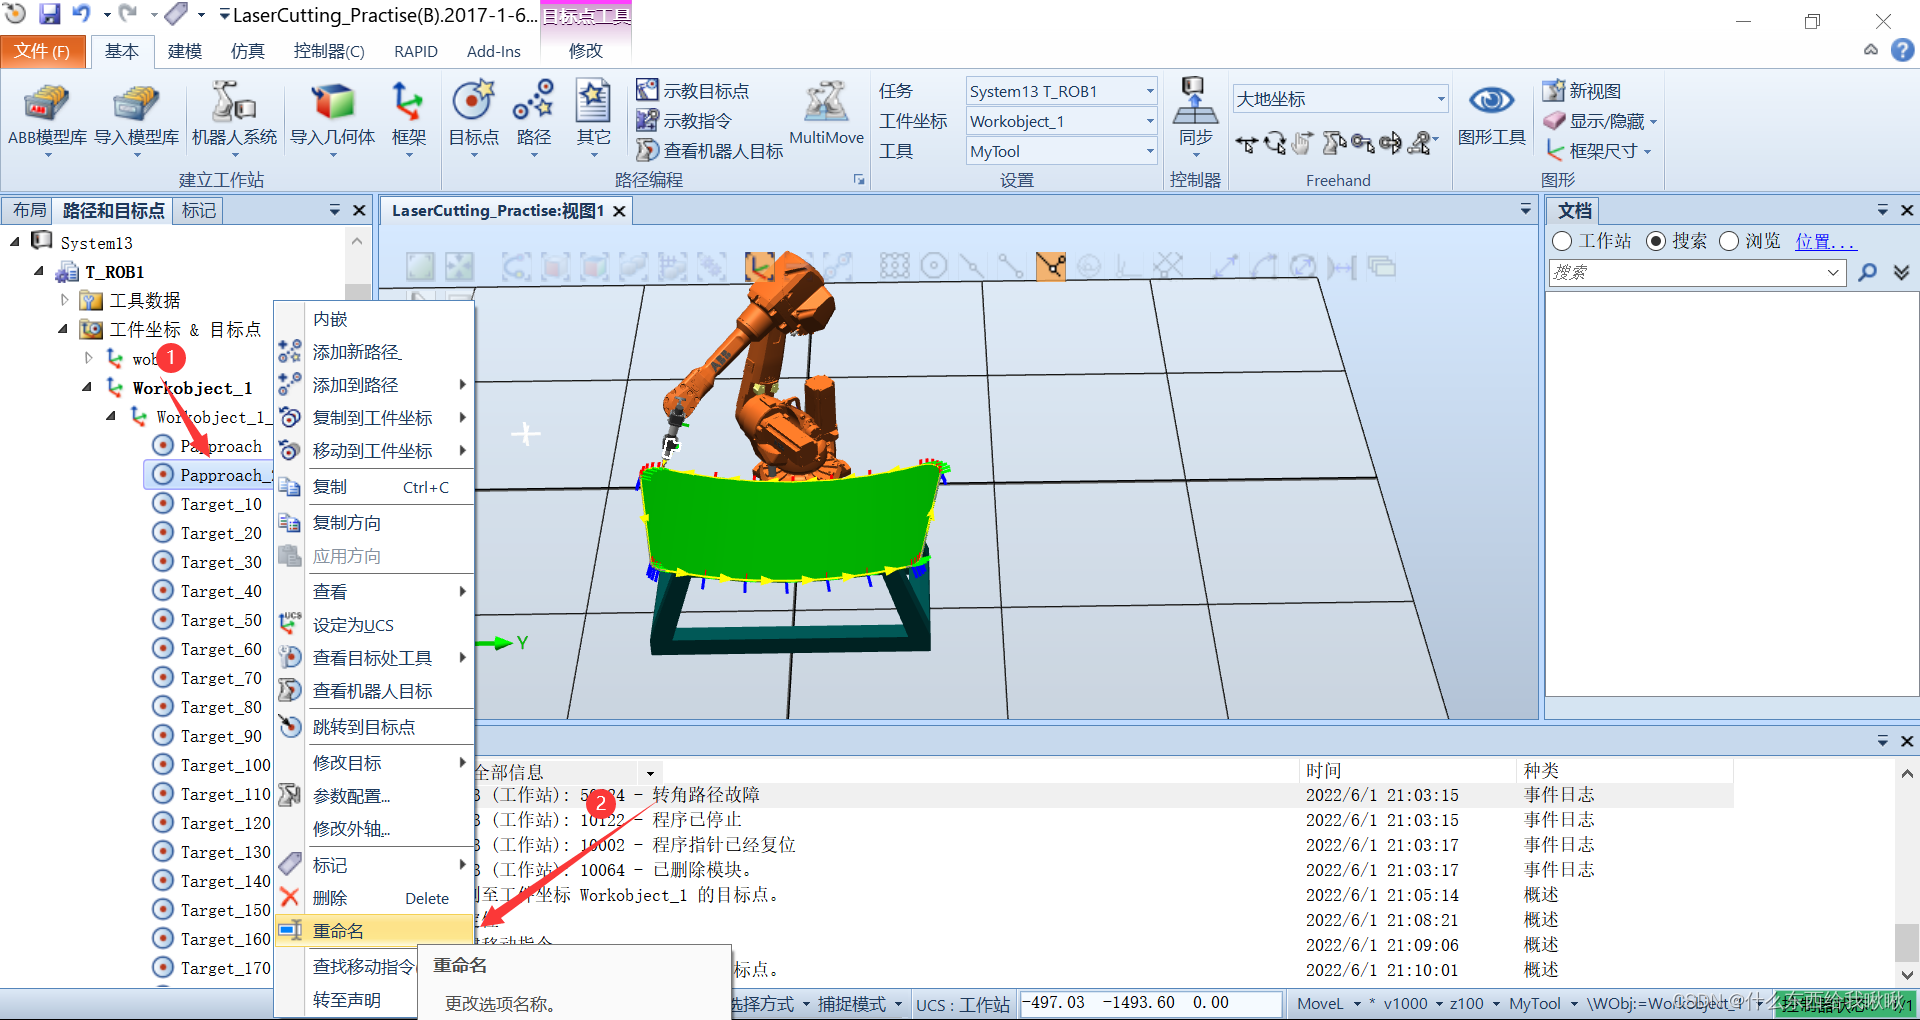Viewport: 1920px width, 1020px height.
Task: Click the 种类 column header
Action: point(1541,771)
